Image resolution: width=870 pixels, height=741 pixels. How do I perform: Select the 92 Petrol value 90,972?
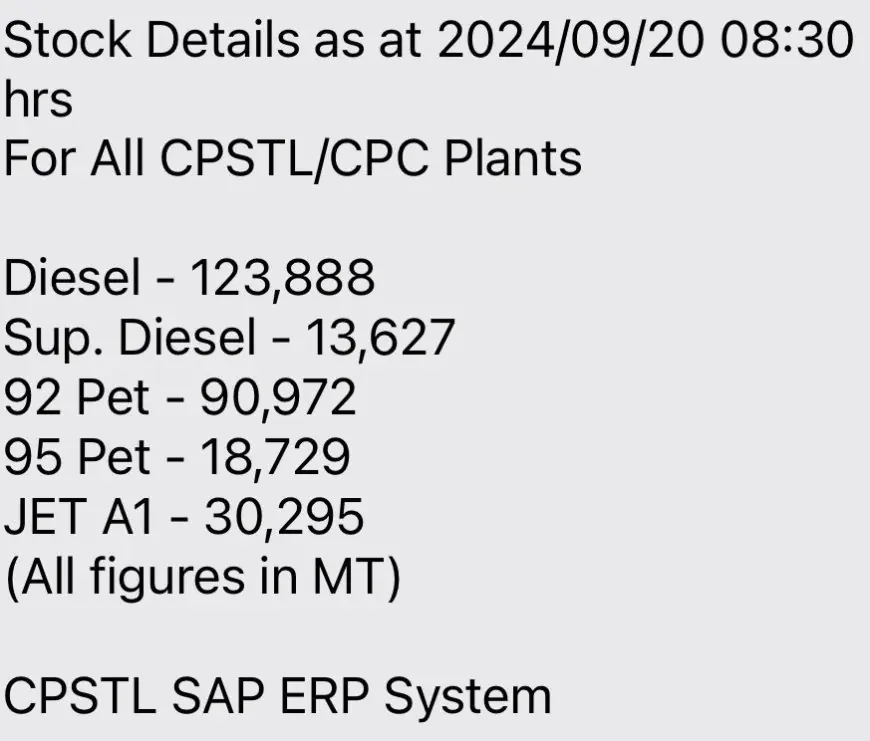278,397
